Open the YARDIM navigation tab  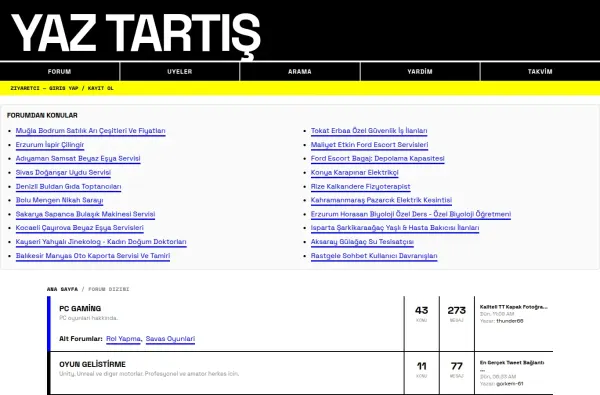420,72
